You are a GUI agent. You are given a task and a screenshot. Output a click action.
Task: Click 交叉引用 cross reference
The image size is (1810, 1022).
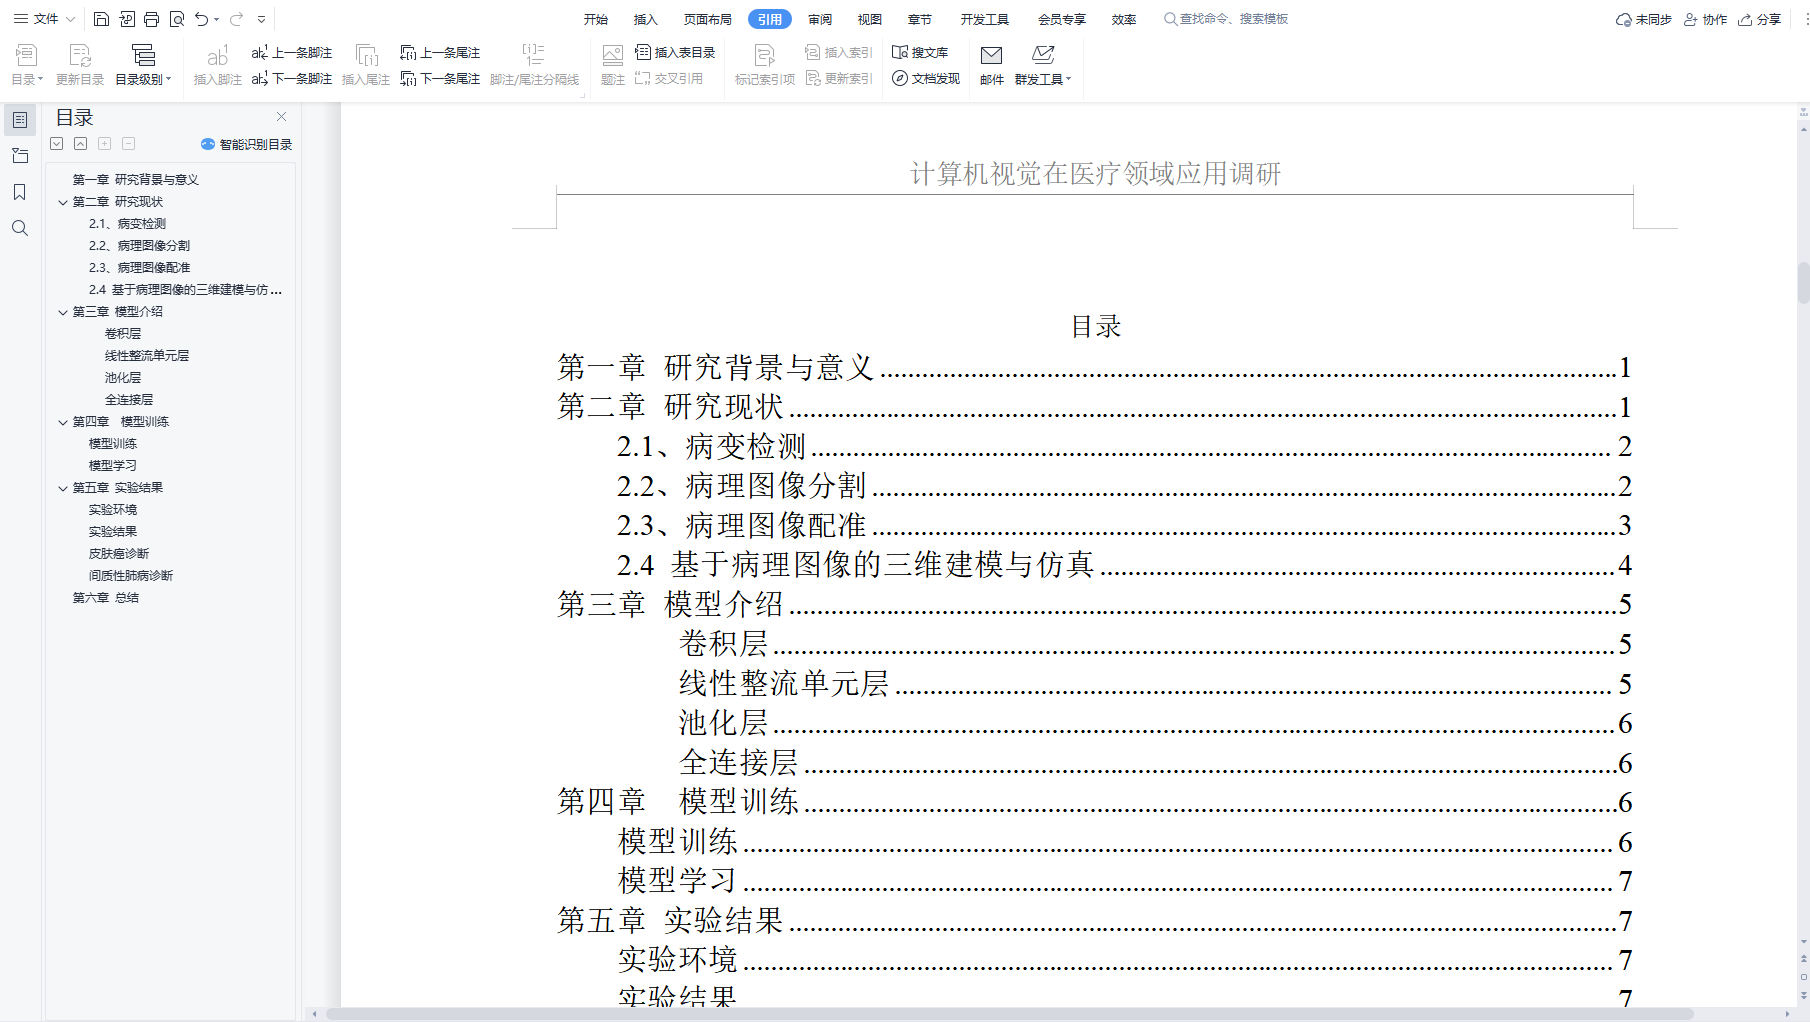click(x=669, y=78)
